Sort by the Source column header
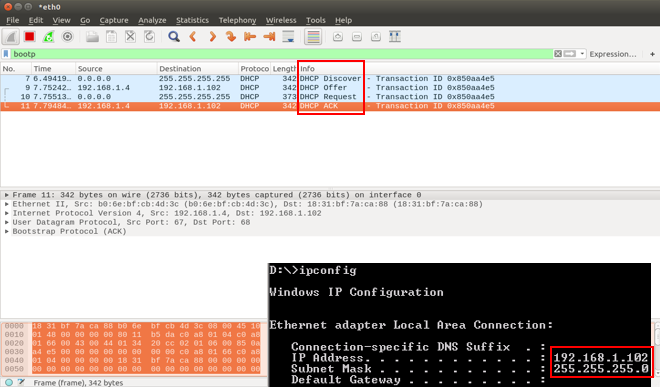 [117, 69]
